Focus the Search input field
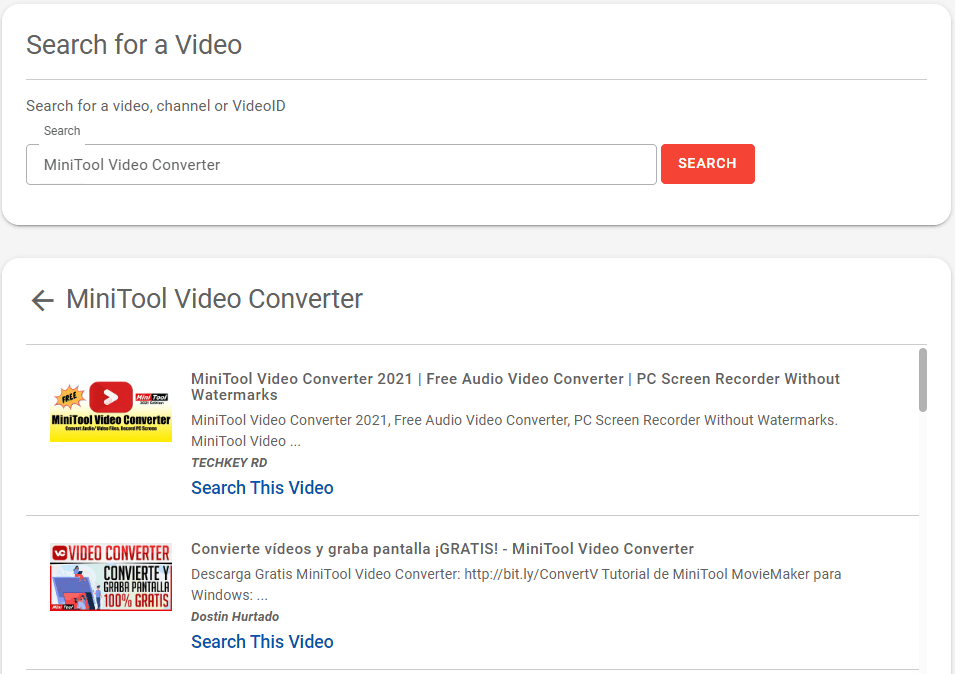The height and width of the screenshot is (674, 955). point(341,164)
